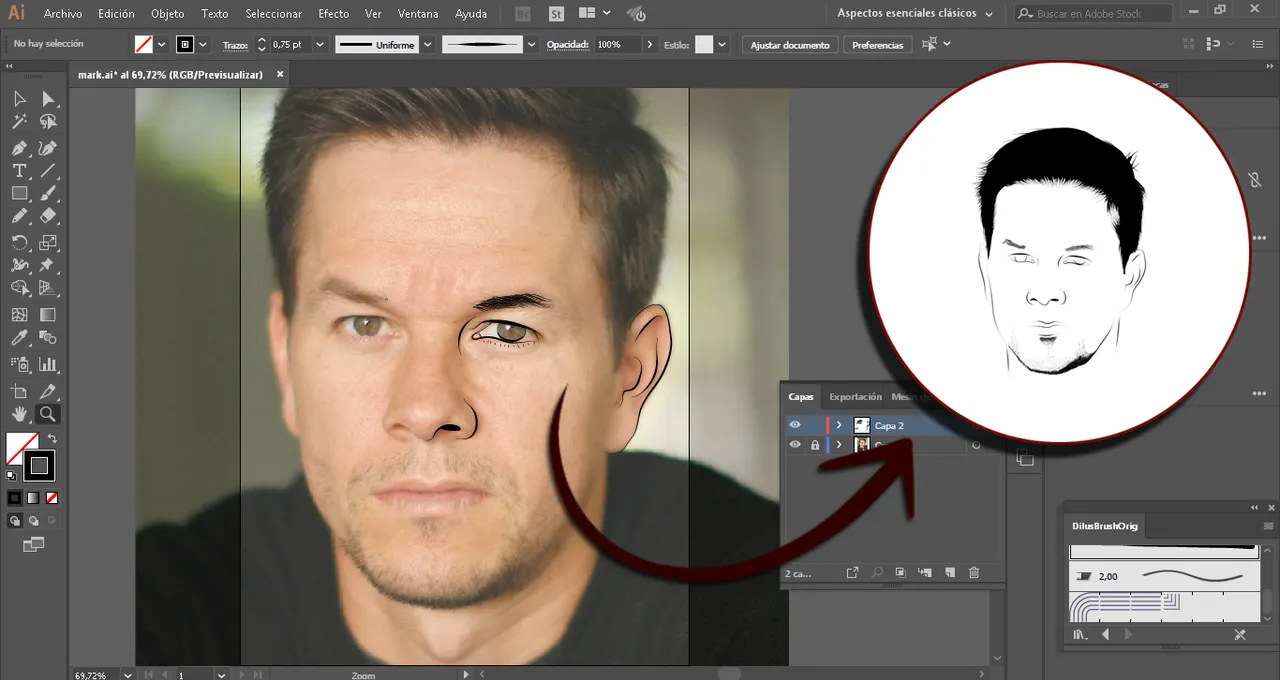This screenshot has height=680, width=1280.
Task: Select the Shape Builder tool
Action: coord(19,288)
